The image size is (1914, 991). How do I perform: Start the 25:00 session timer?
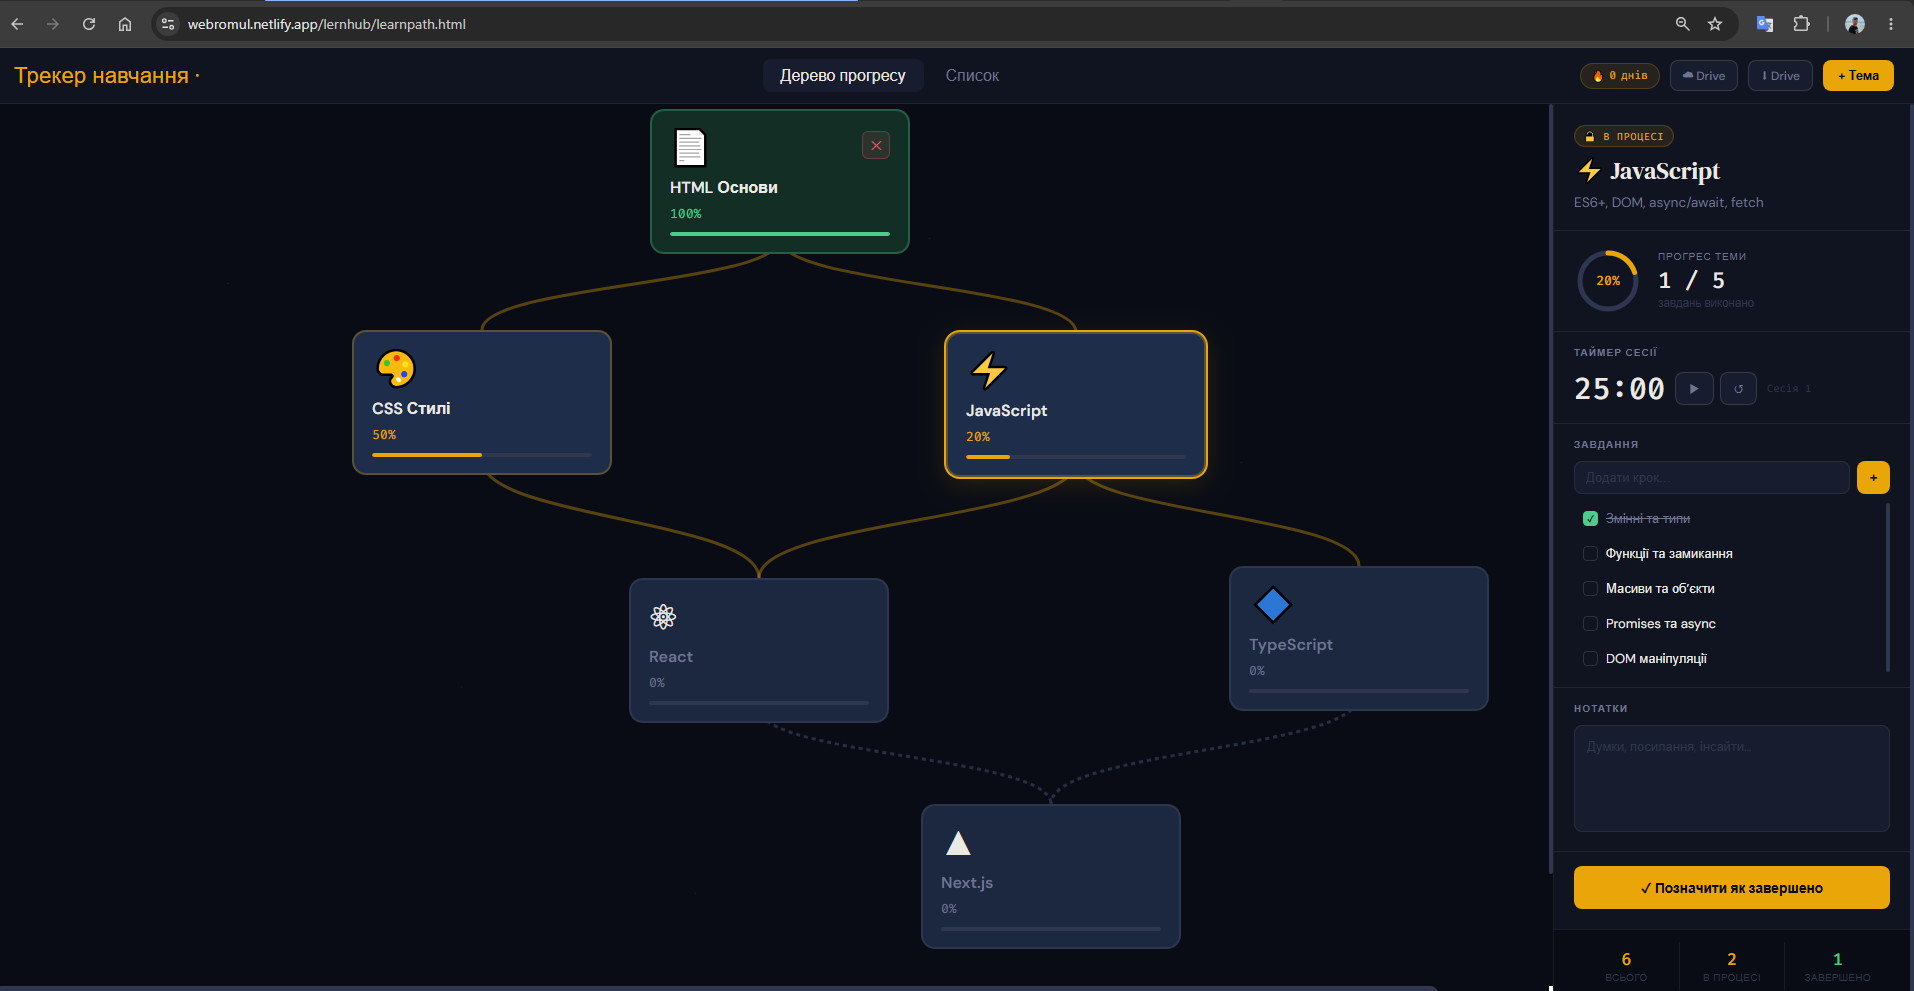pyautogui.click(x=1694, y=389)
